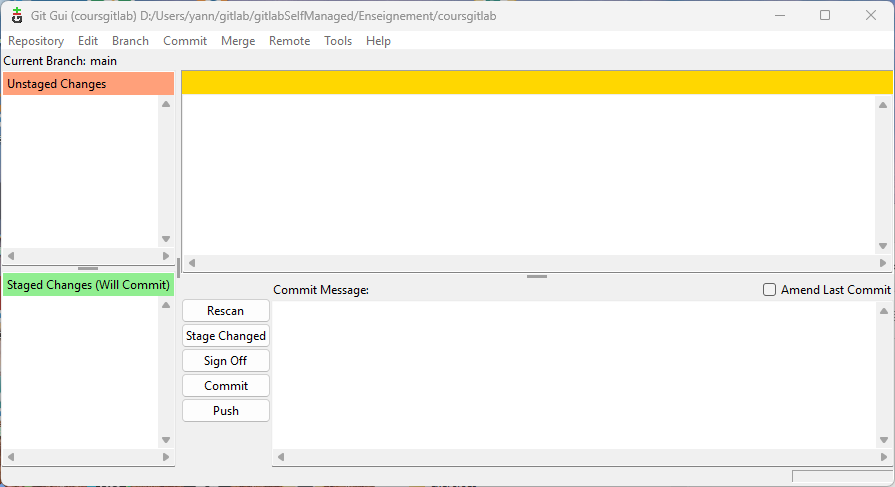The image size is (895, 487).
Task: Click the Stage Changed button
Action: tap(225, 336)
